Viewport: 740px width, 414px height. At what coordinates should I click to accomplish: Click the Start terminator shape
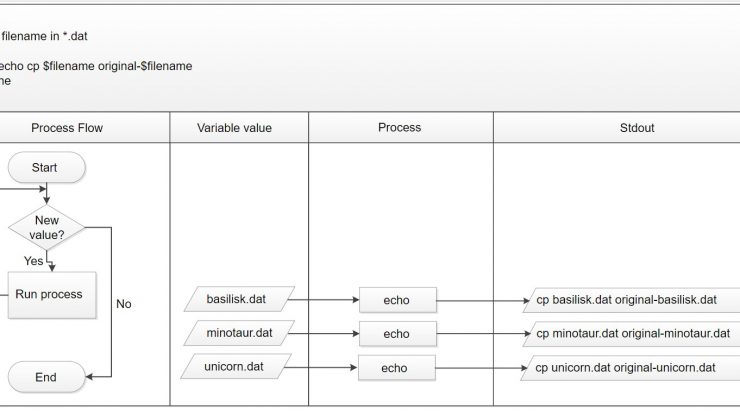tap(47, 168)
